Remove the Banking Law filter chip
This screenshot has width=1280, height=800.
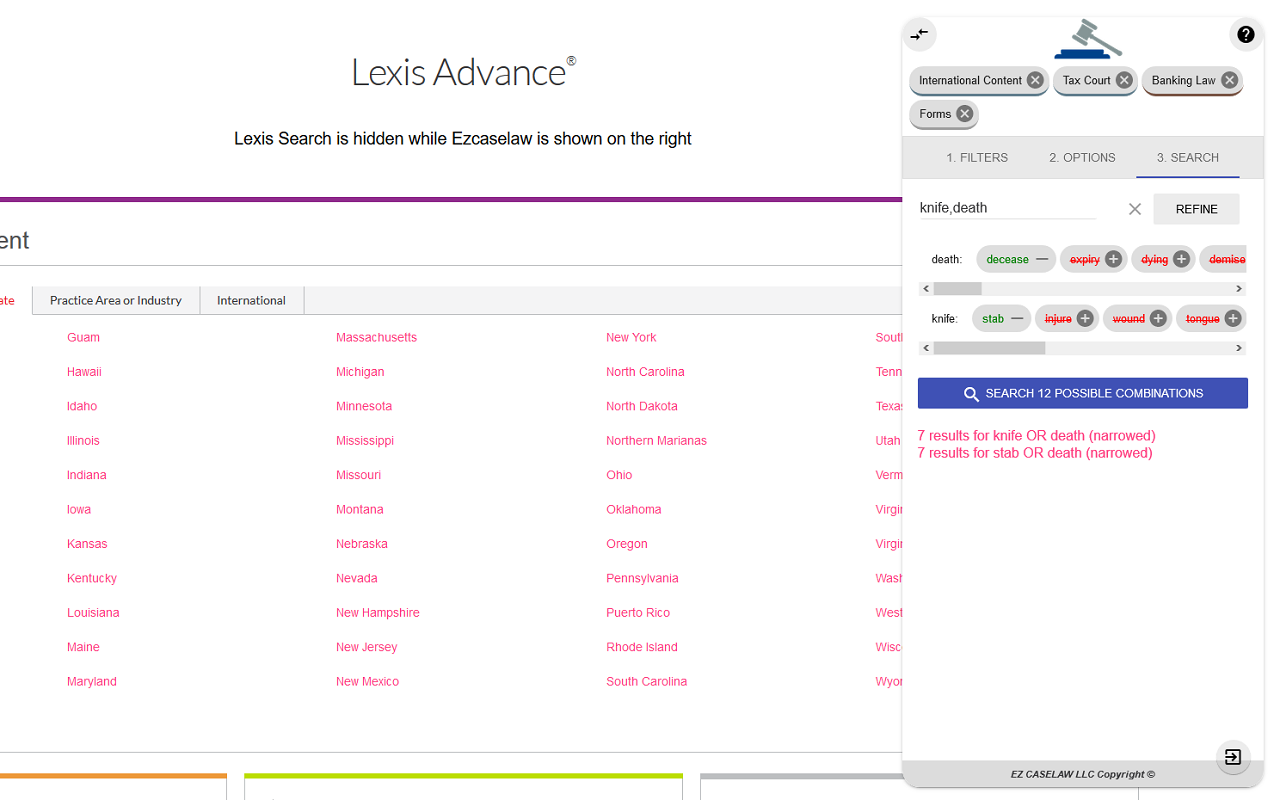pyautogui.click(x=1229, y=80)
